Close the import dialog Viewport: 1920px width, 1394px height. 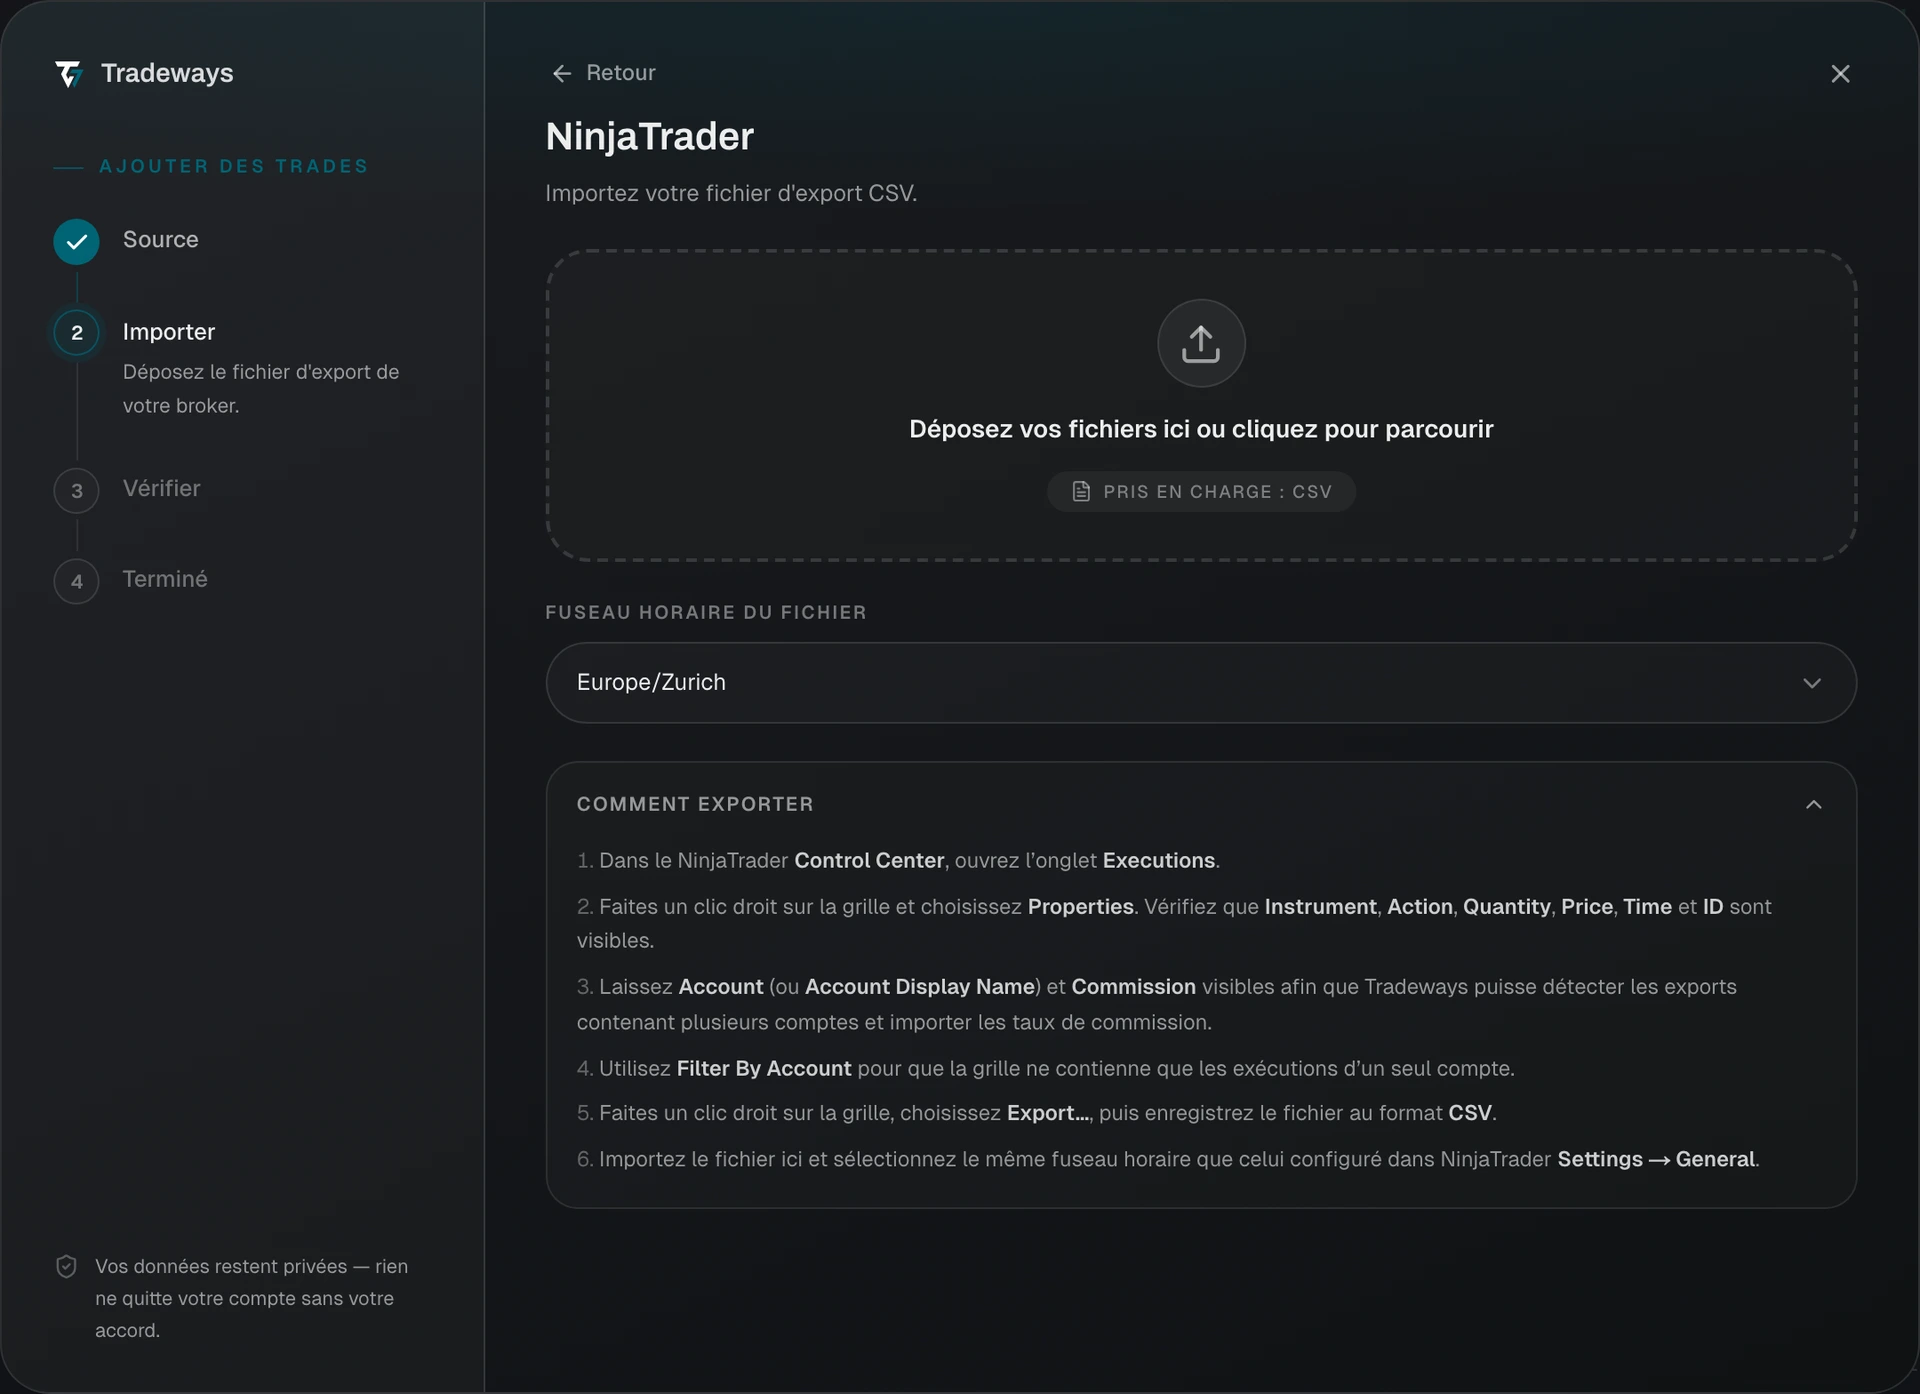pos(1840,74)
